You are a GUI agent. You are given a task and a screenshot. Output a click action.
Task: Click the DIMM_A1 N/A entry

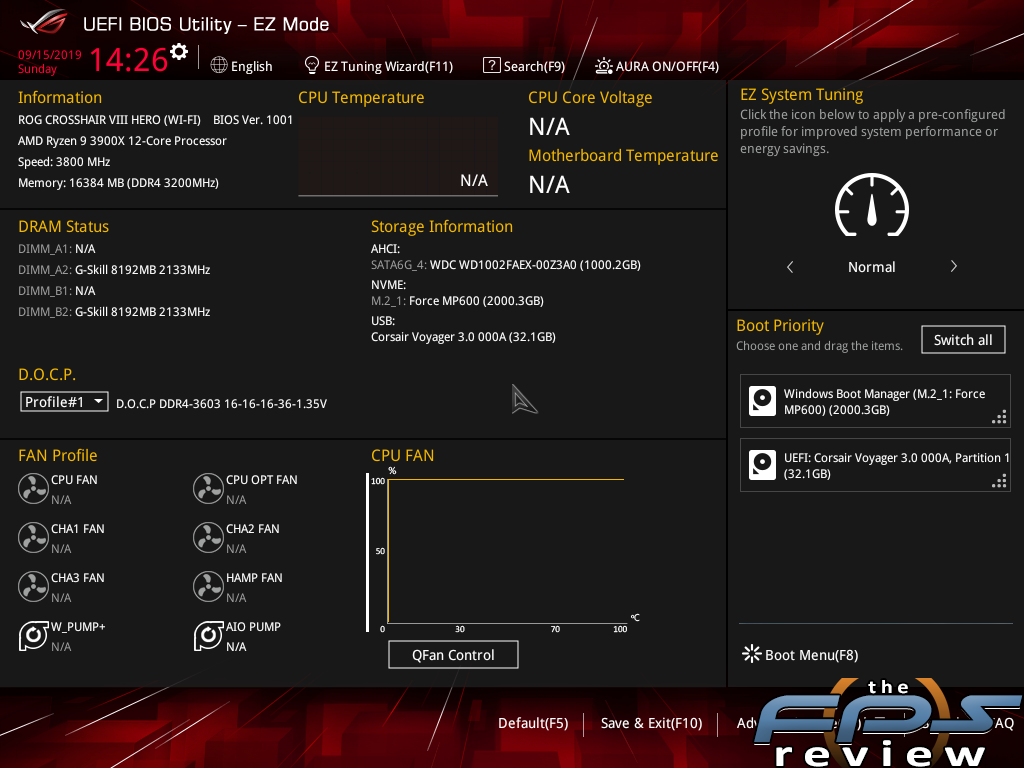pyautogui.click(x=57, y=249)
